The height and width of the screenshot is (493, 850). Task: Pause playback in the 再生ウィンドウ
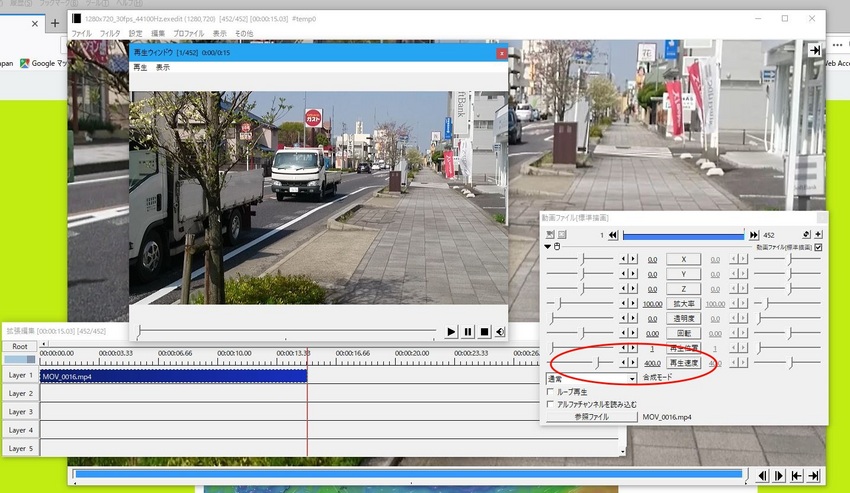[x=468, y=331]
